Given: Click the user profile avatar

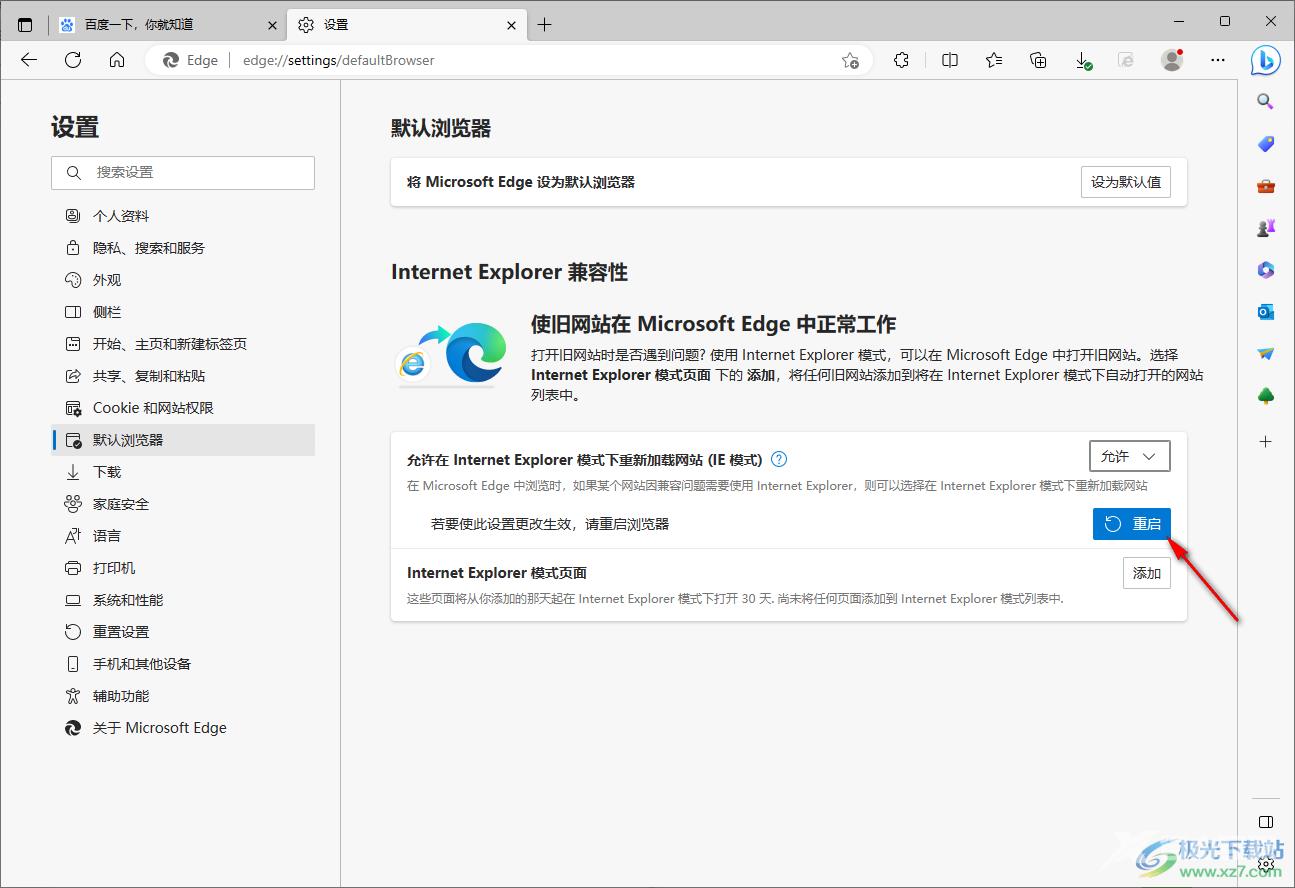Looking at the screenshot, I should (x=1172, y=60).
